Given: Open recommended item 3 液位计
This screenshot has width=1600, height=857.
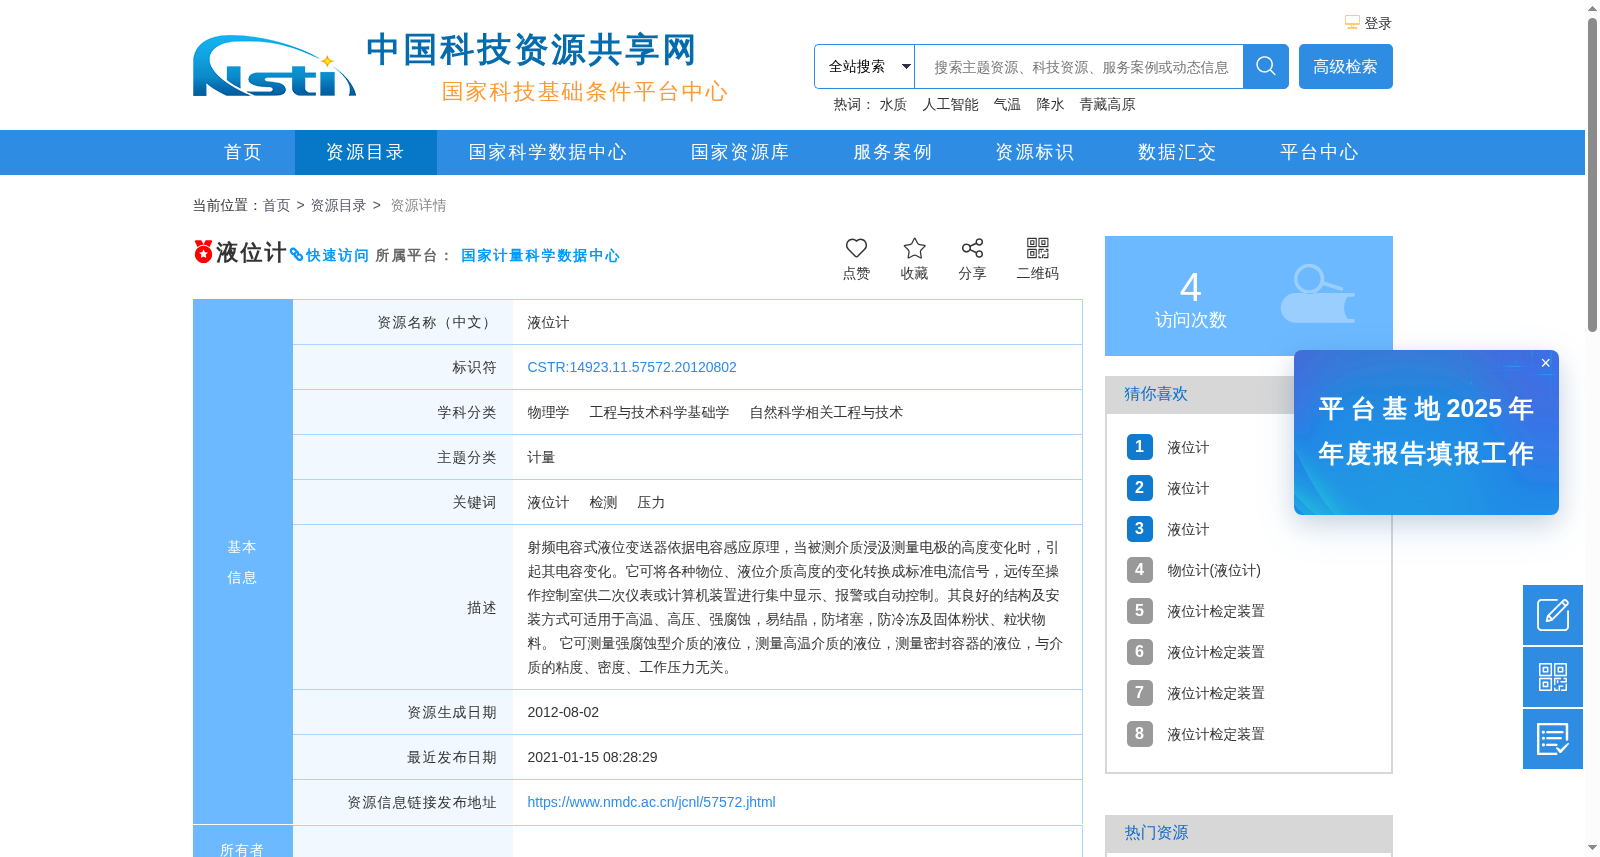Looking at the screenshot, I should coord(1188,529).
